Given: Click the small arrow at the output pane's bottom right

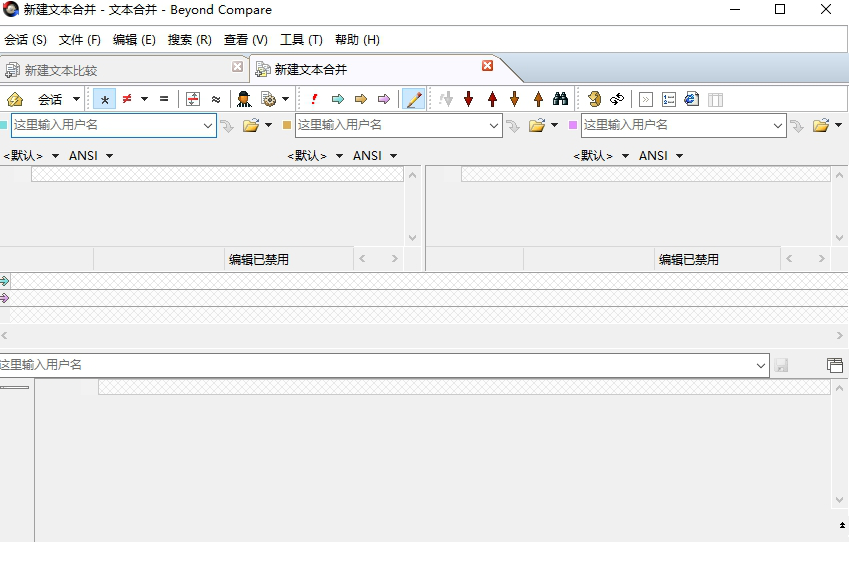Looking at the screenshot, I should (843, 525).
